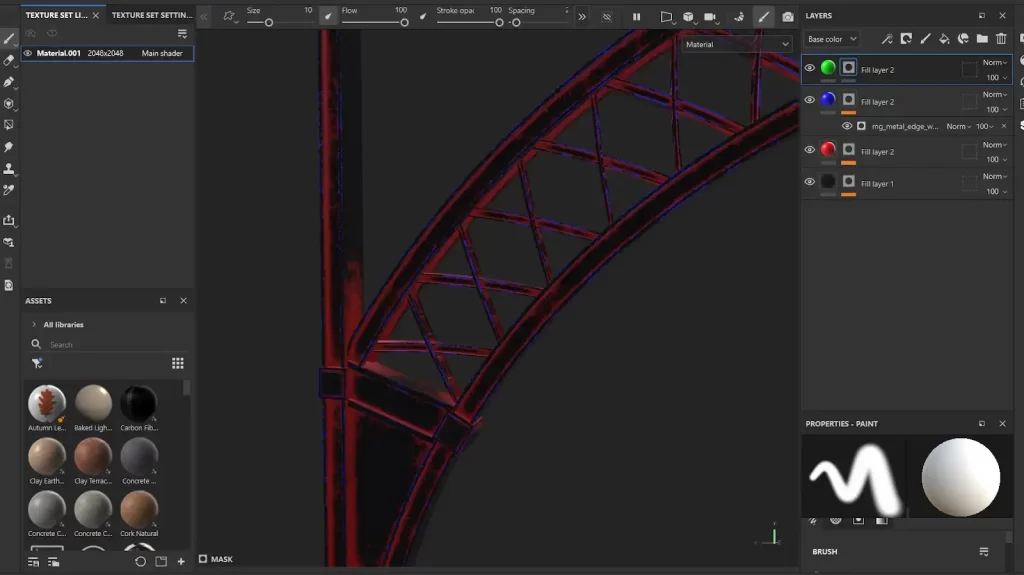Select the Material.001 texture set

(59, 53)
